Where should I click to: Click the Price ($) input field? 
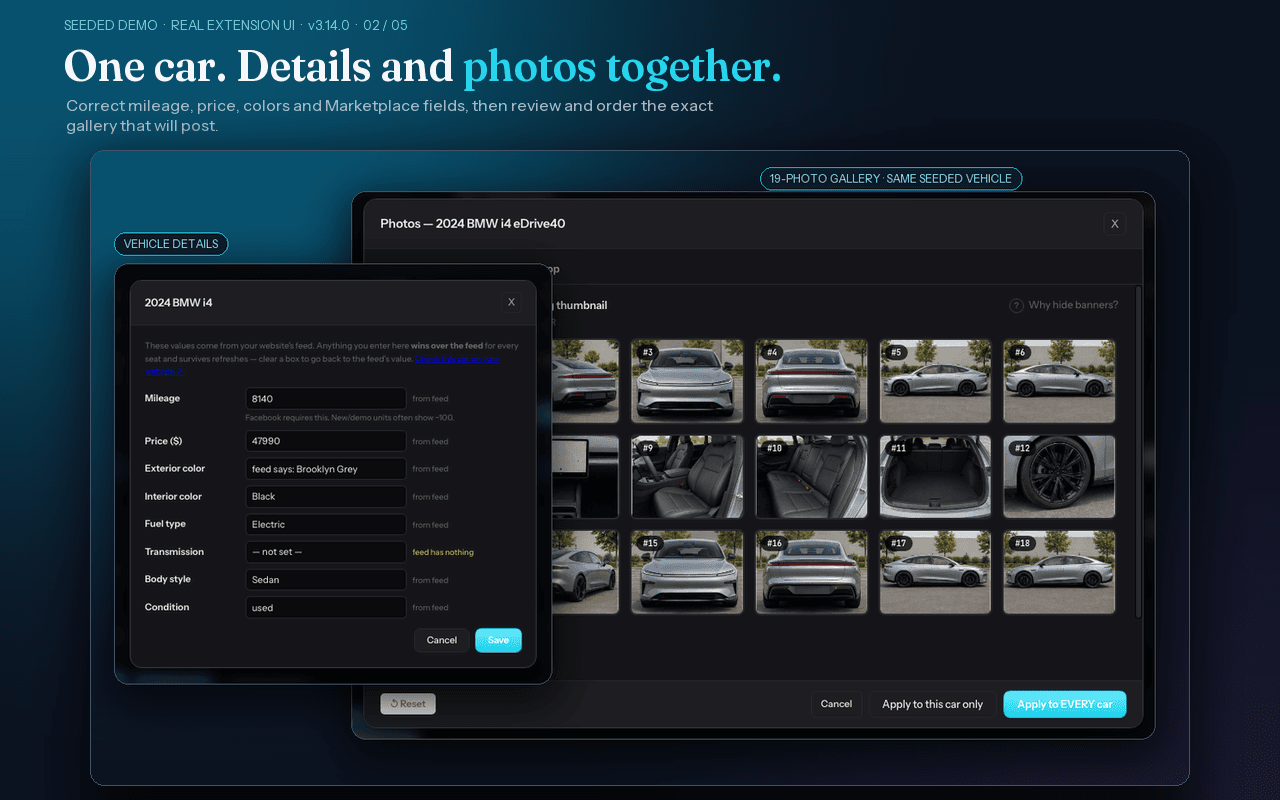[x=326, y=441]
